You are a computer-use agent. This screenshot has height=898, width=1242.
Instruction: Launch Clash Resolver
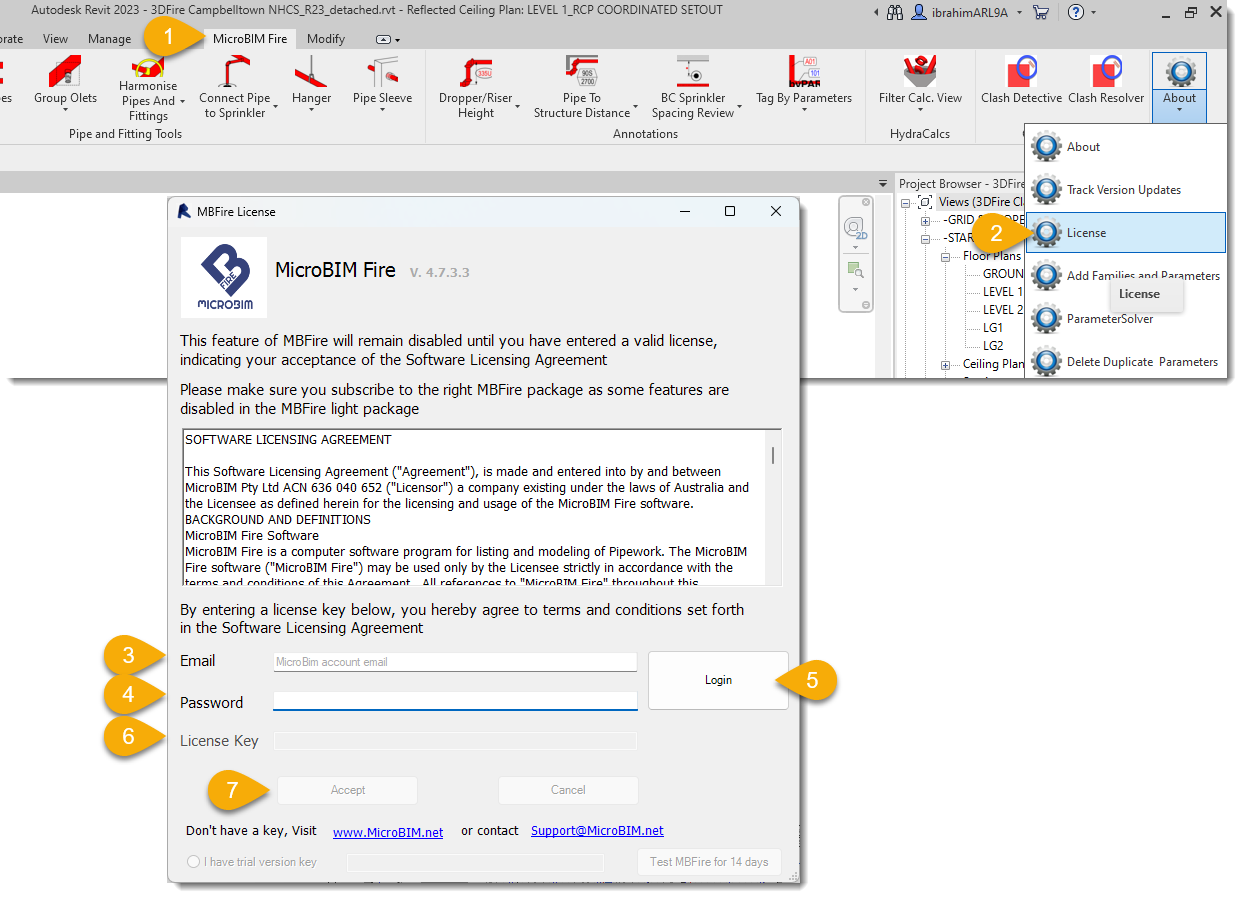point(1106,80)
